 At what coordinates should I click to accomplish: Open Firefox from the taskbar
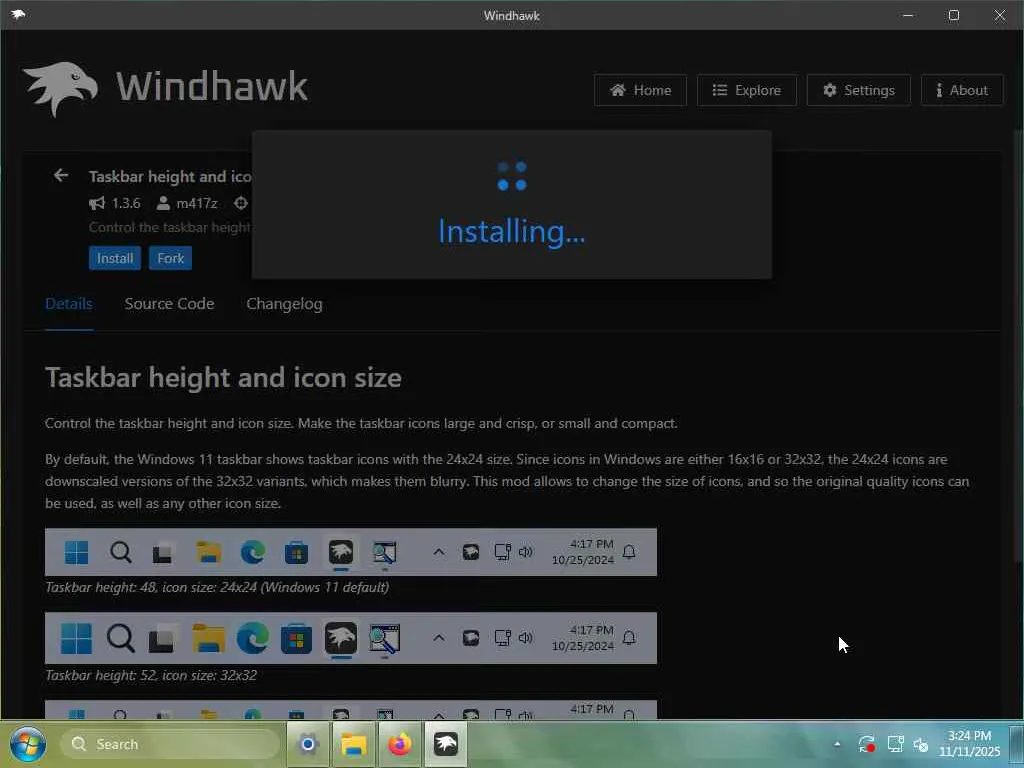coord(400,744)
